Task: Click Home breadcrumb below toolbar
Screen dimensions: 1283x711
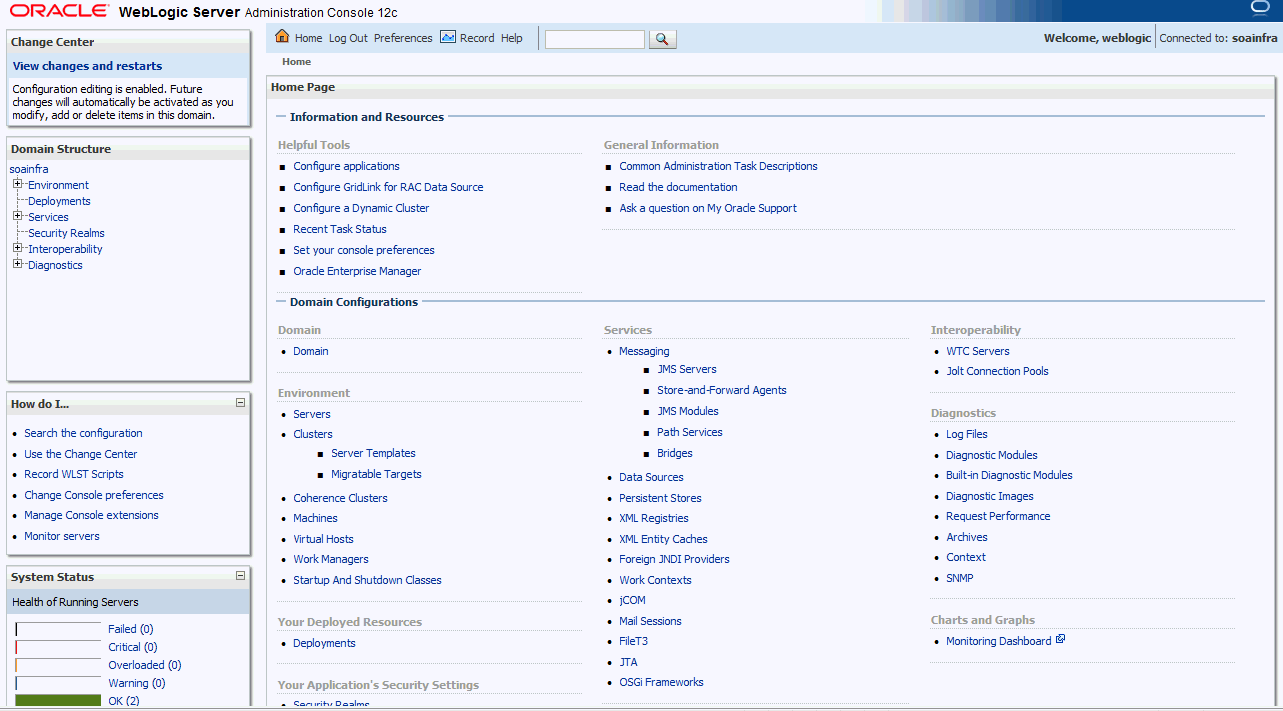Action: click(296, 62)
